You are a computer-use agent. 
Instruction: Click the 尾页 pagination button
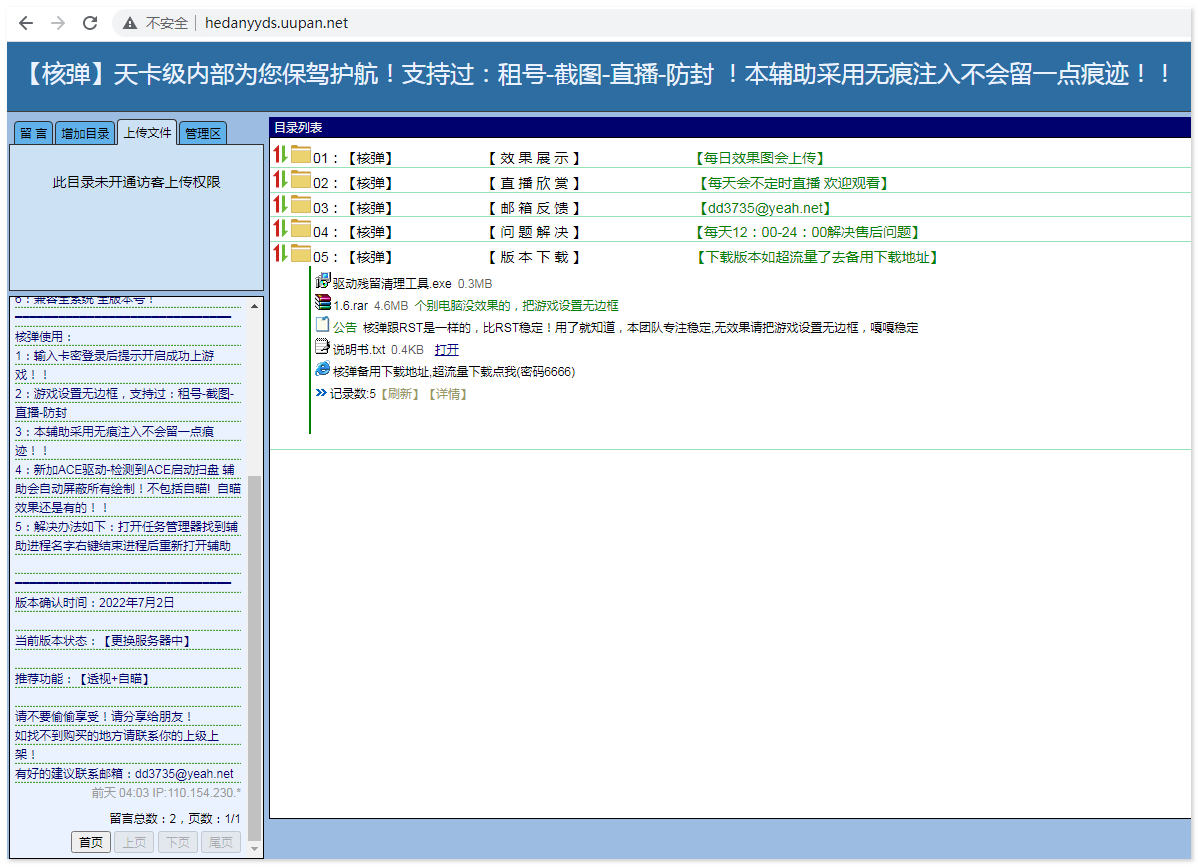coord(220,842)
